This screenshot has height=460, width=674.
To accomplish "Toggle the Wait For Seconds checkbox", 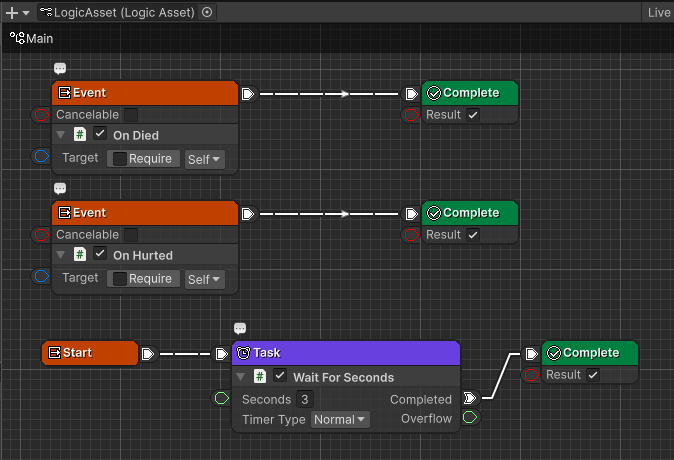I will point(280,377).
